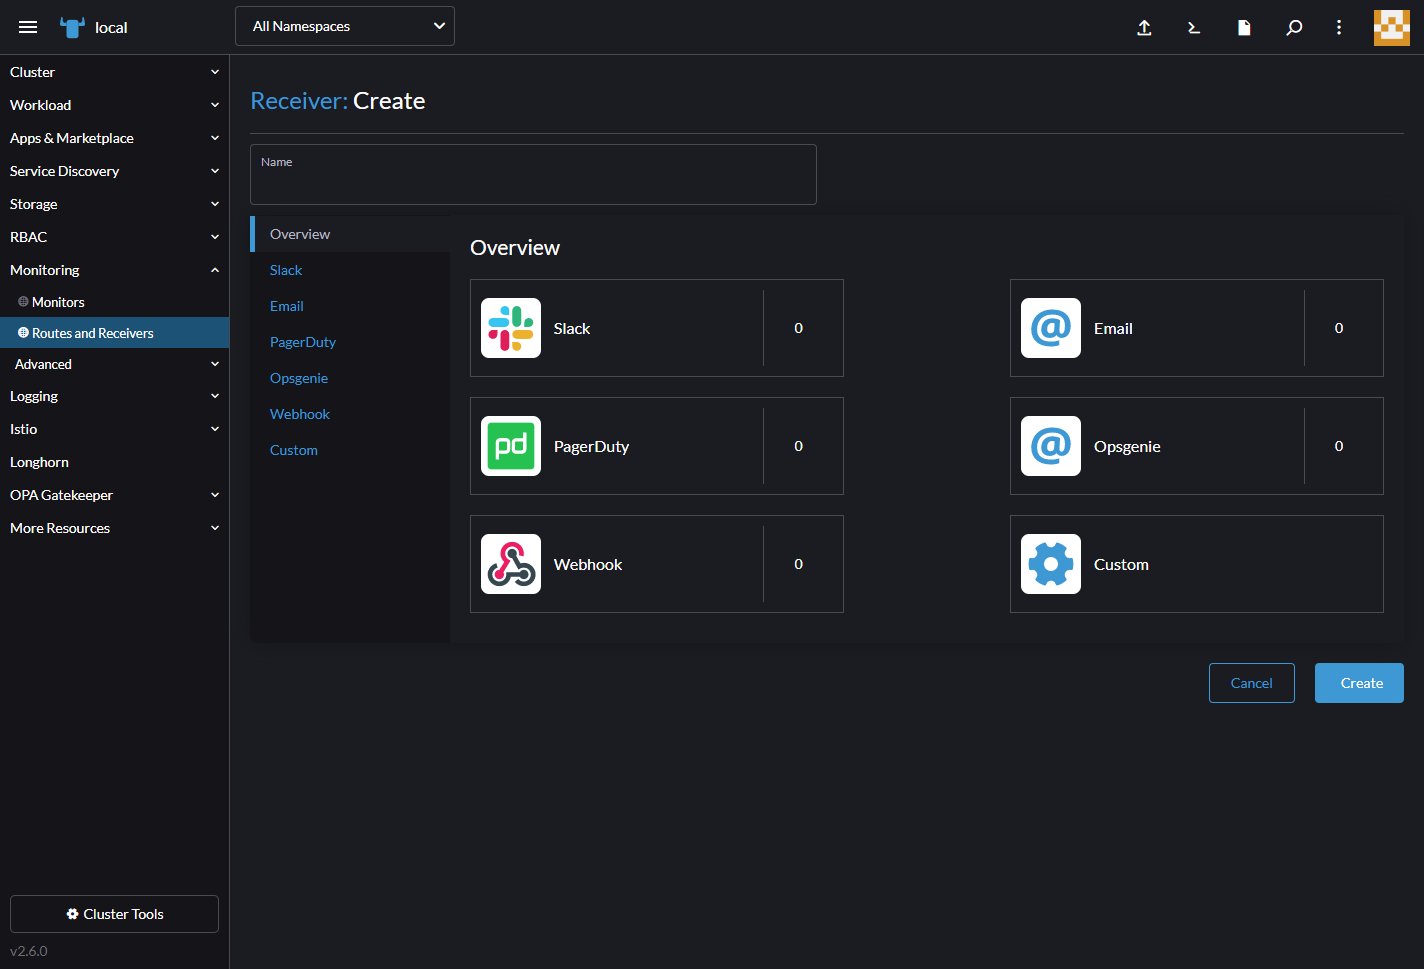Click the Slack receiver count 0

pos(798,328)
